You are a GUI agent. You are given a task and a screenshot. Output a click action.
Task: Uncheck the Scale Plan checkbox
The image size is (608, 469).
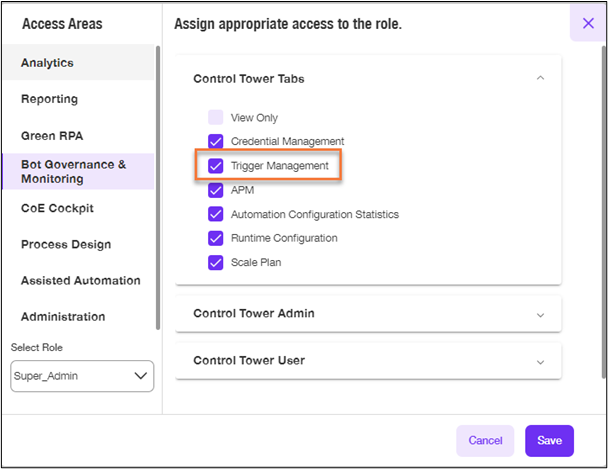[216, 262]
